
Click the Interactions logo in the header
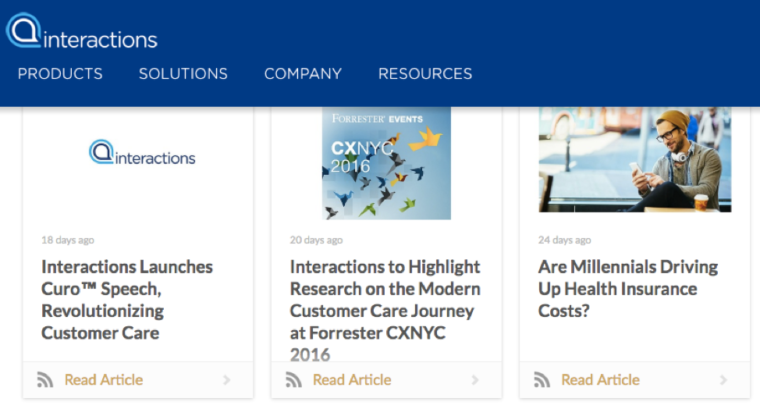click(x=81, y=31)
